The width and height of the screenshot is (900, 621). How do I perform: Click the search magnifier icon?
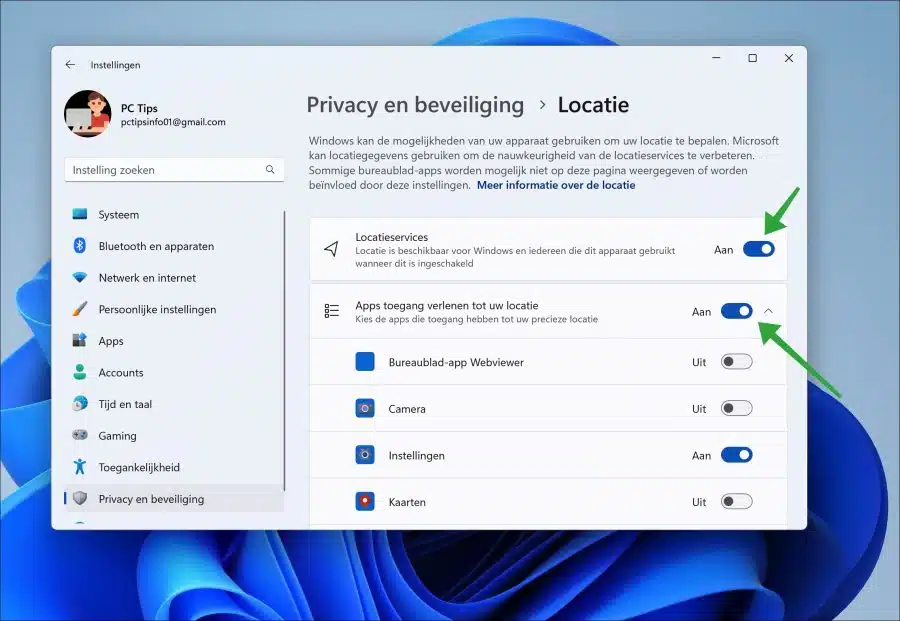(x=270, y=169)
